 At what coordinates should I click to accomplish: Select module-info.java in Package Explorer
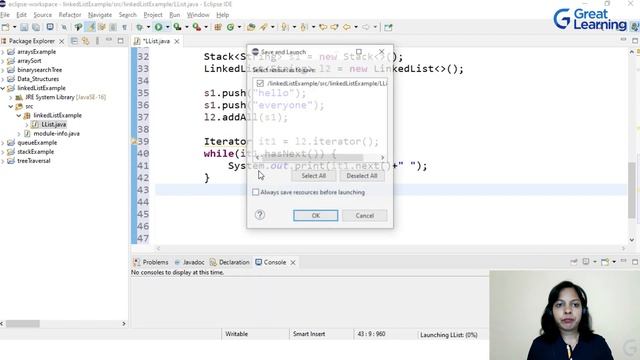[56, 133]
